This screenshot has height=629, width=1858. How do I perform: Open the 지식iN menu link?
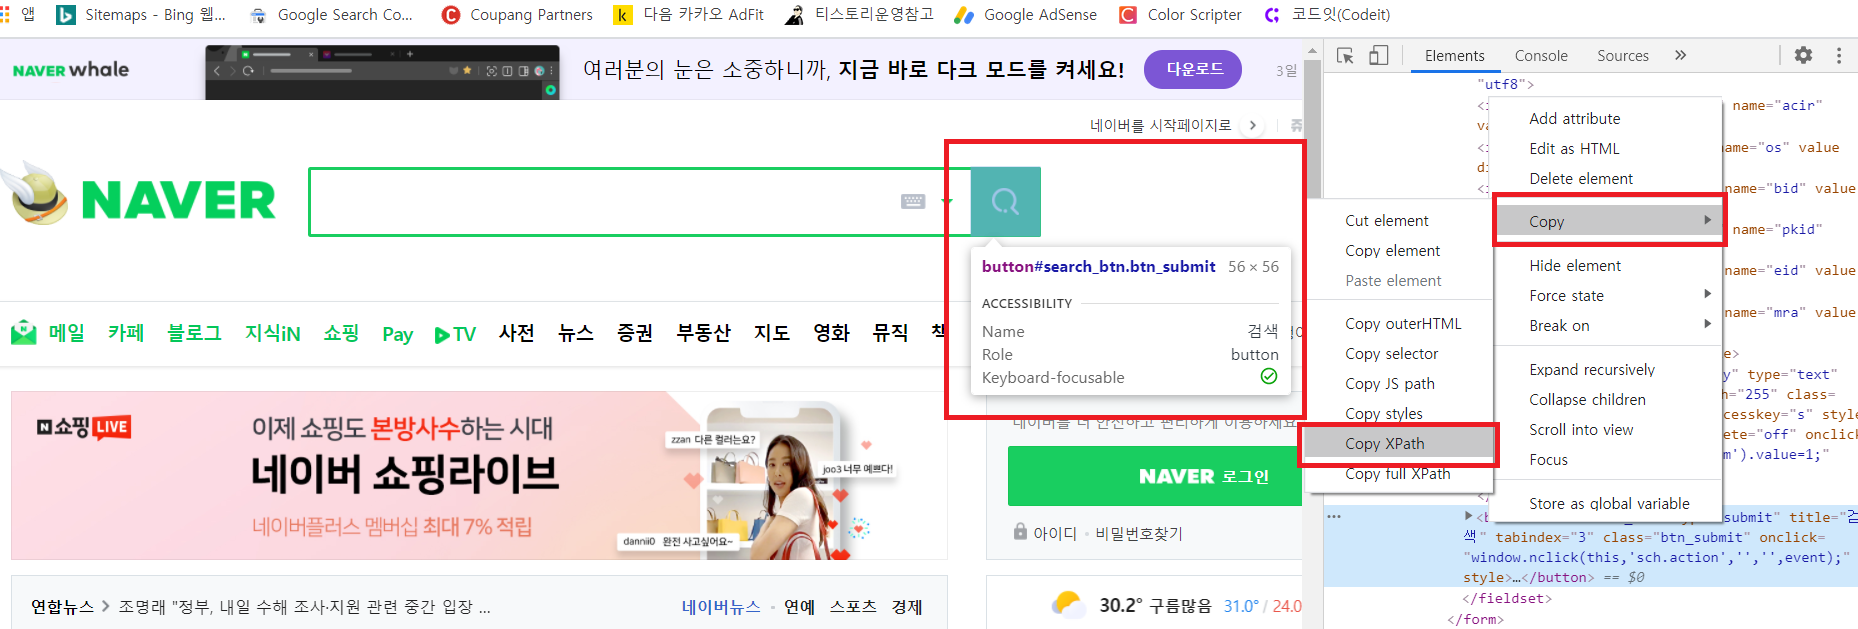pyautogui.click(x=273, y=333)
